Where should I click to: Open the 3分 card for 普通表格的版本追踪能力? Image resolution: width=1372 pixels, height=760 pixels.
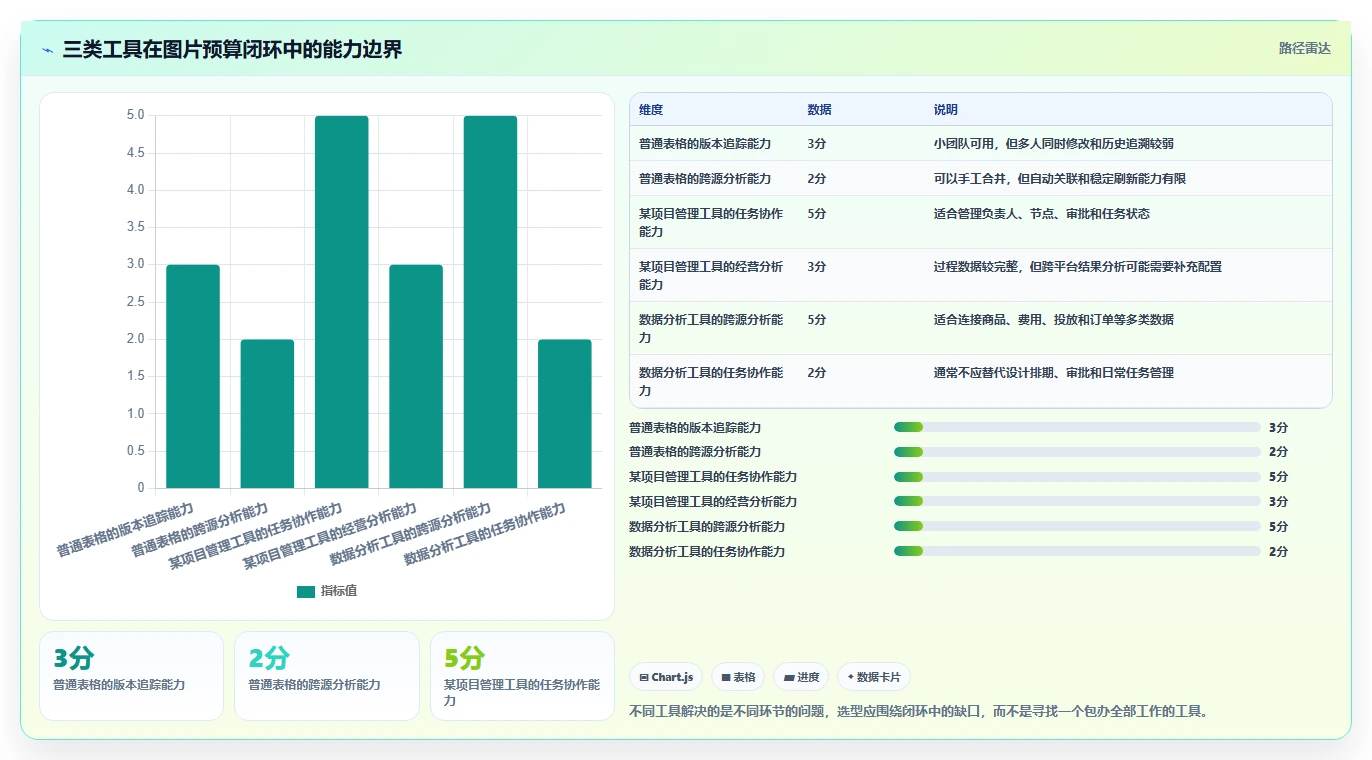point(131,676)
